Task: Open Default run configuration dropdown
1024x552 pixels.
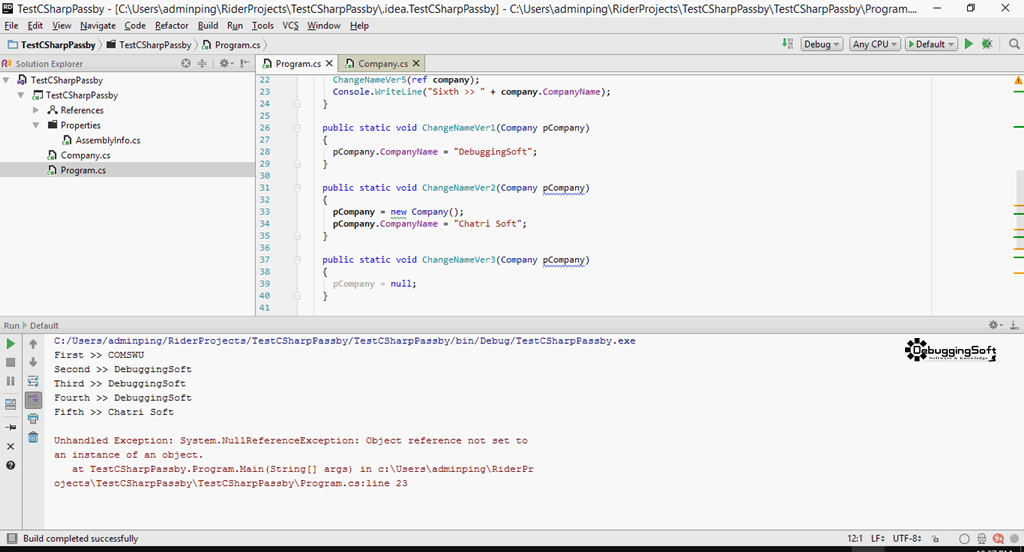Action: click(931, 44)
